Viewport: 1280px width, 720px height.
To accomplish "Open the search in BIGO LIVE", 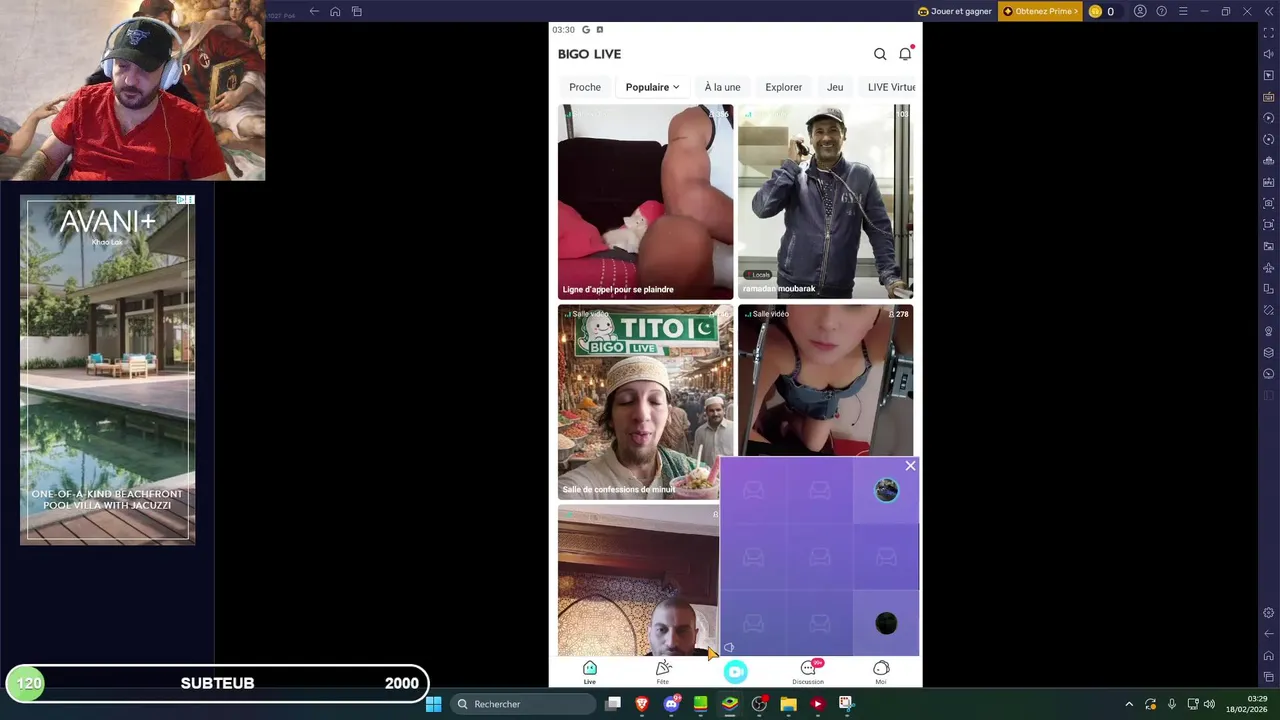I will (x=880, y=54).
